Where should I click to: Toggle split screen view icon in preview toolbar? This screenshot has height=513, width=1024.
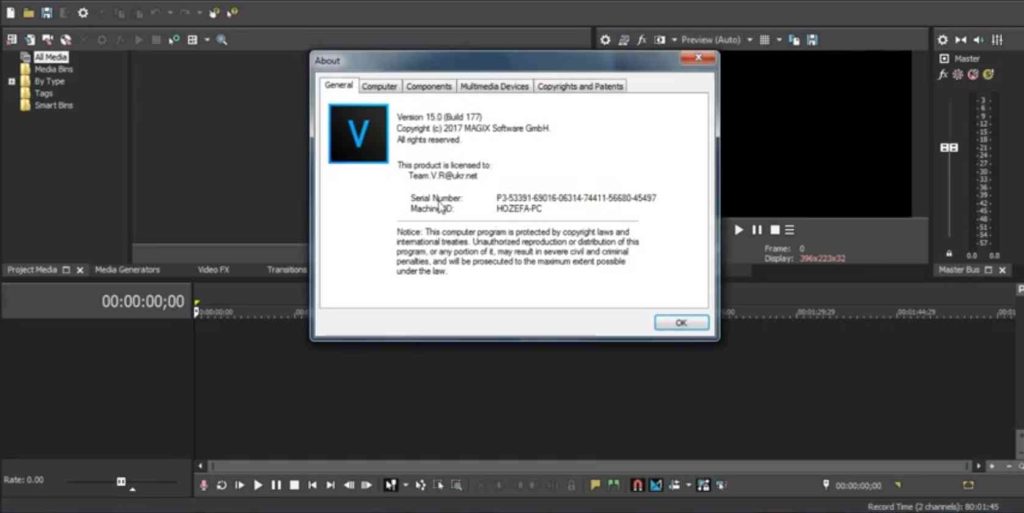660,40
